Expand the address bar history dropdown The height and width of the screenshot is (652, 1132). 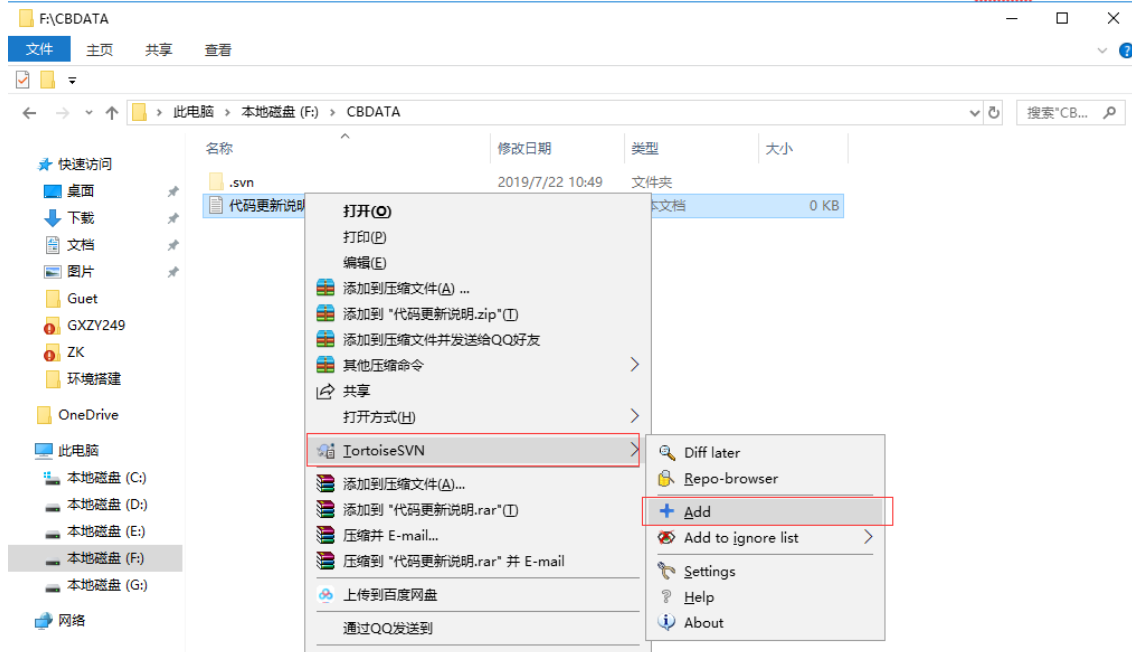click(x=975, y=113)
